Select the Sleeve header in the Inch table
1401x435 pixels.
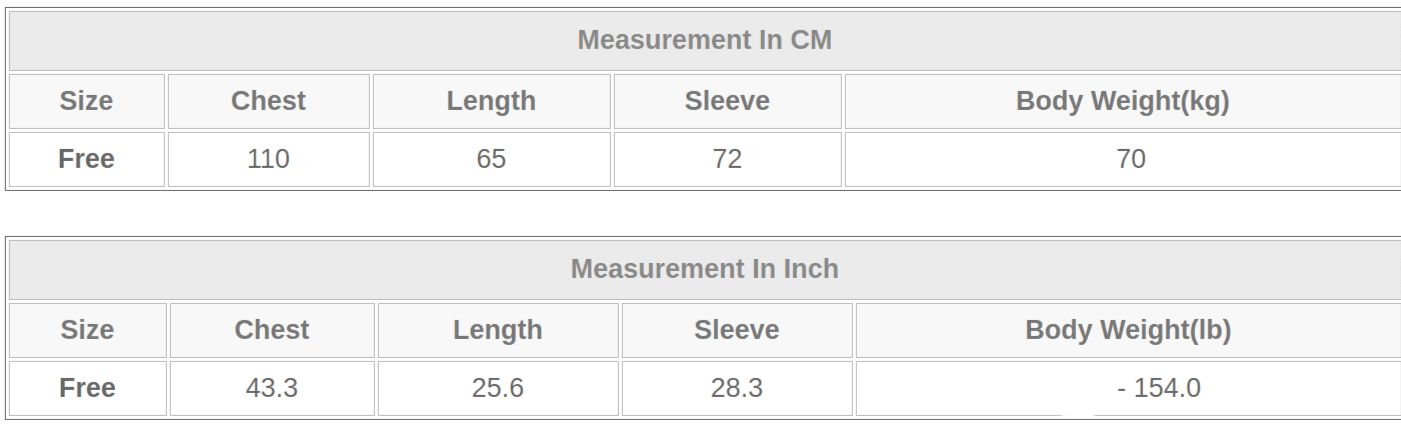pyautogui.click(x=736, y=330)
